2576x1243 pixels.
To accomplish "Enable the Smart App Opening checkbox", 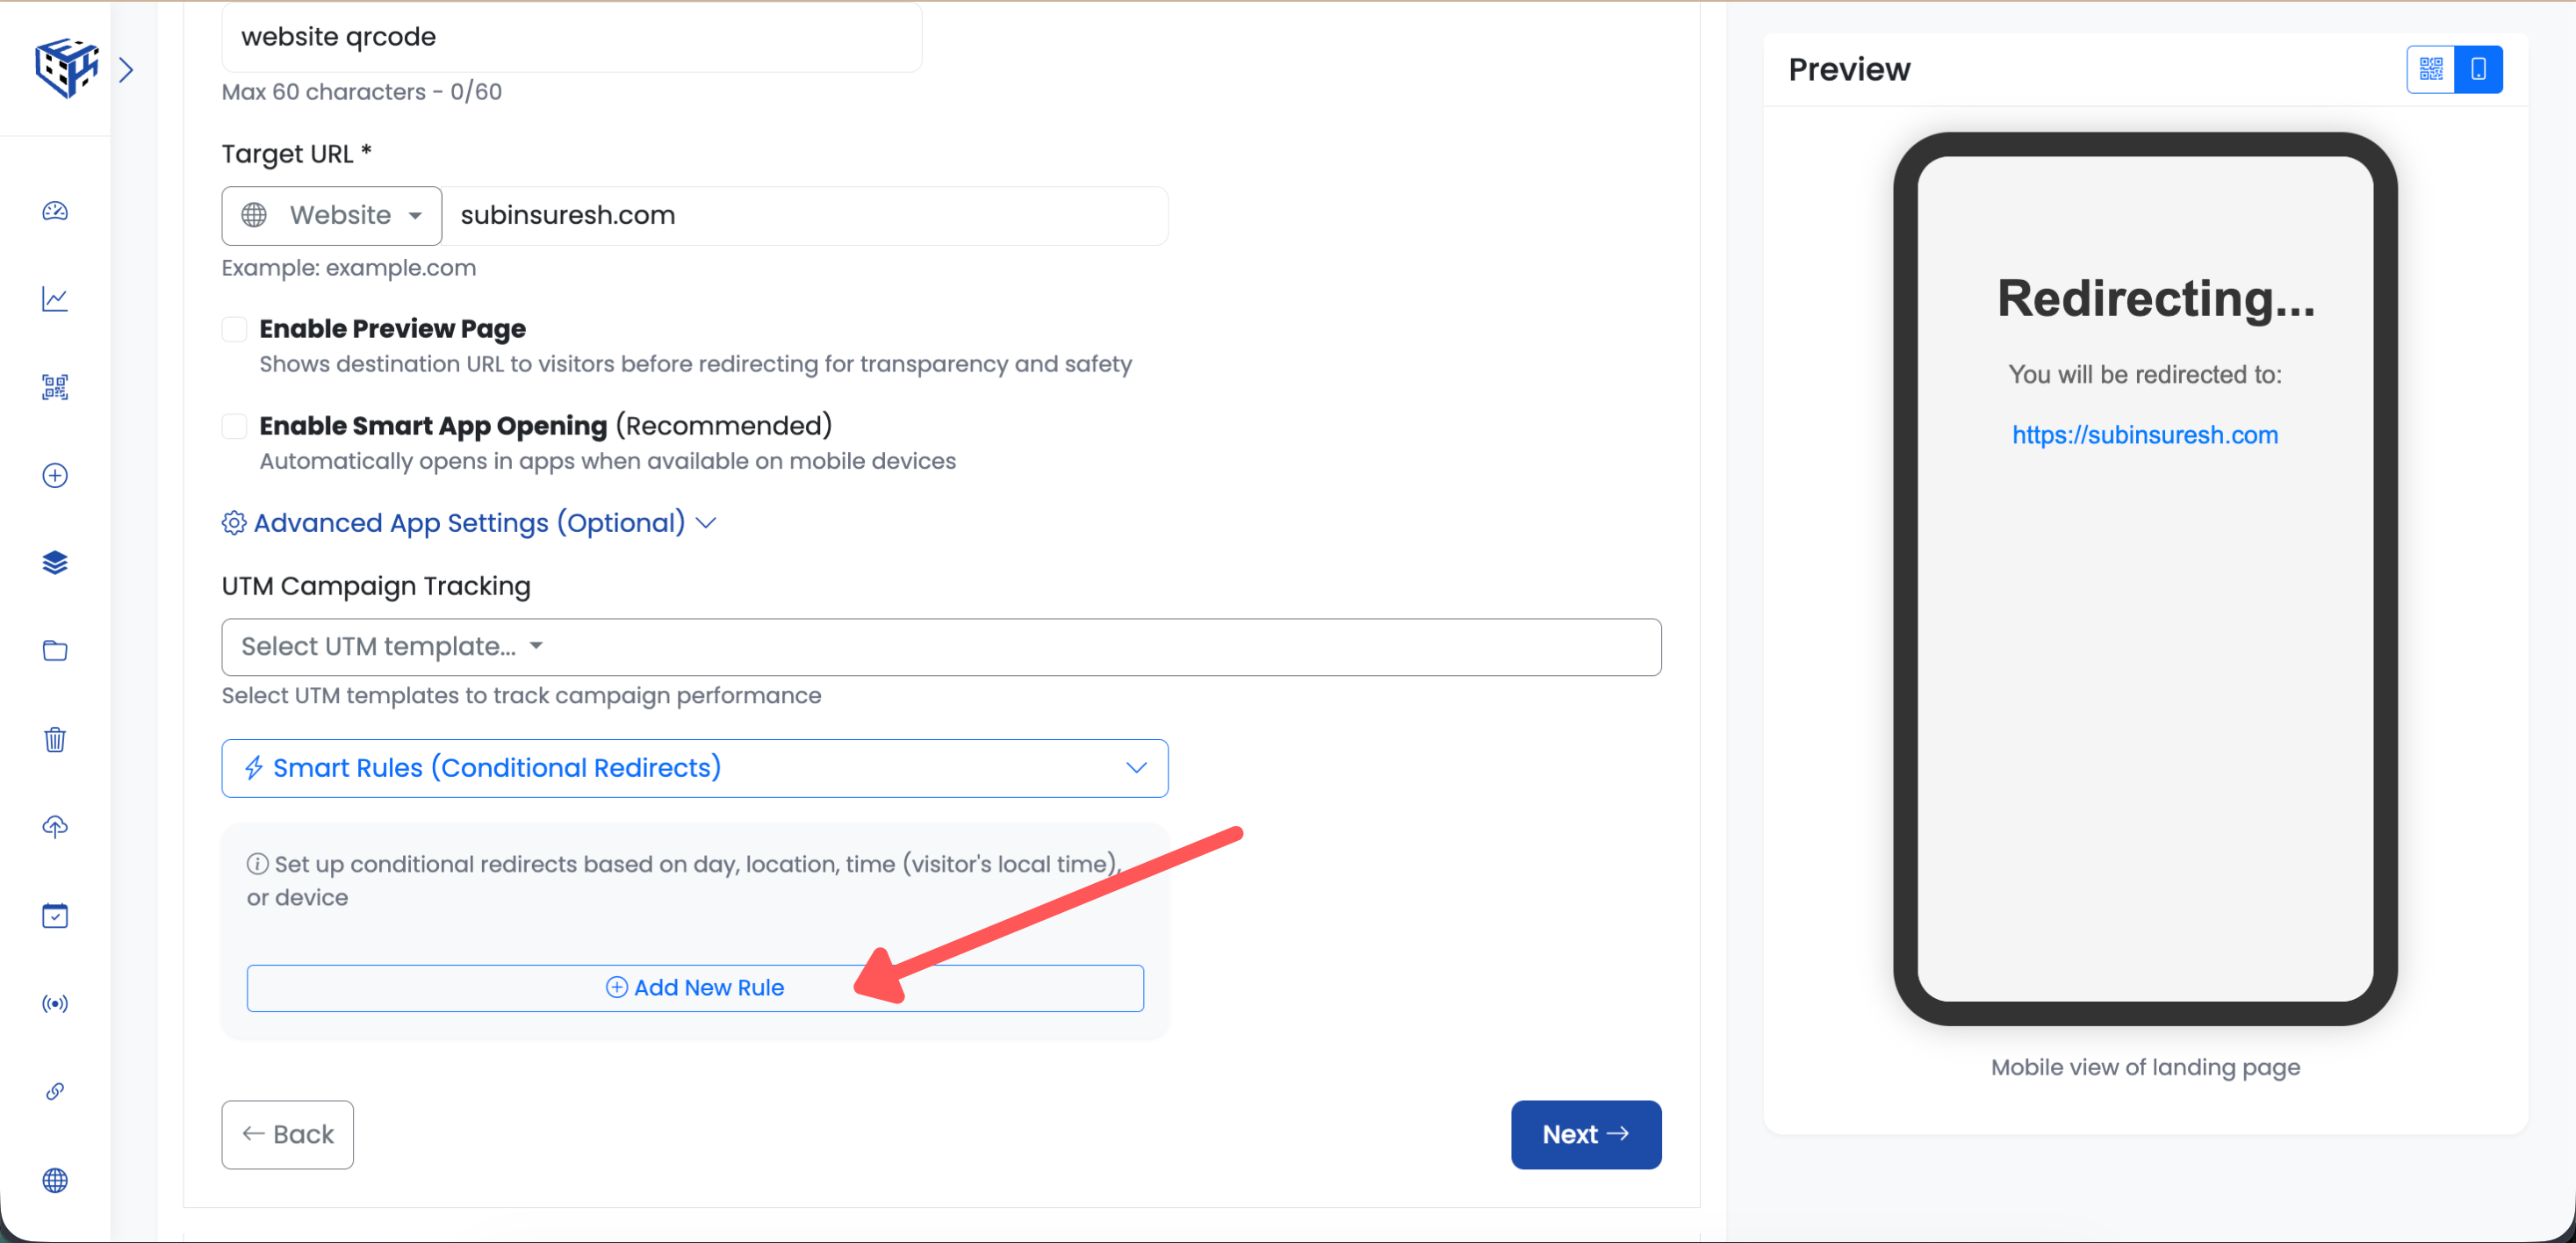I will 234,426.
